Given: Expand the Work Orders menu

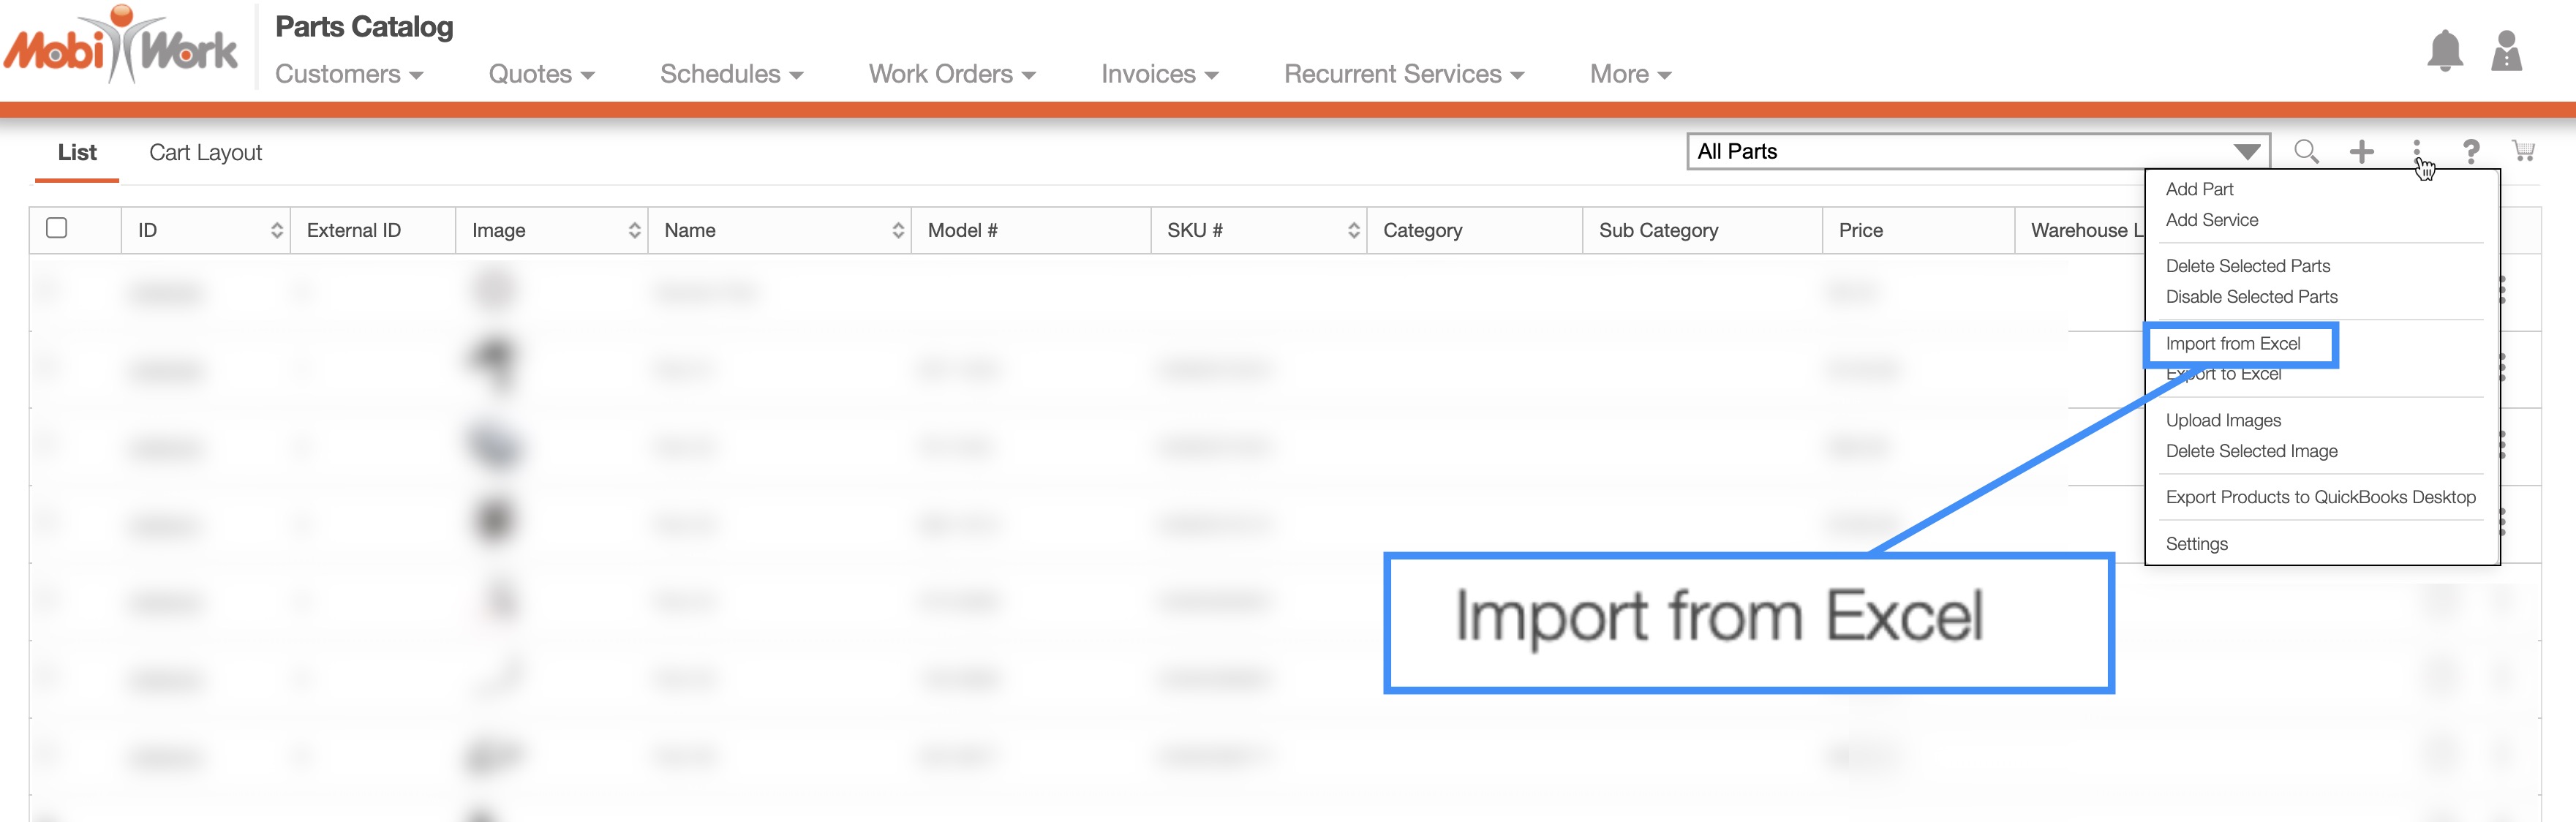Looking at the screenshot, I should [951, 75].
